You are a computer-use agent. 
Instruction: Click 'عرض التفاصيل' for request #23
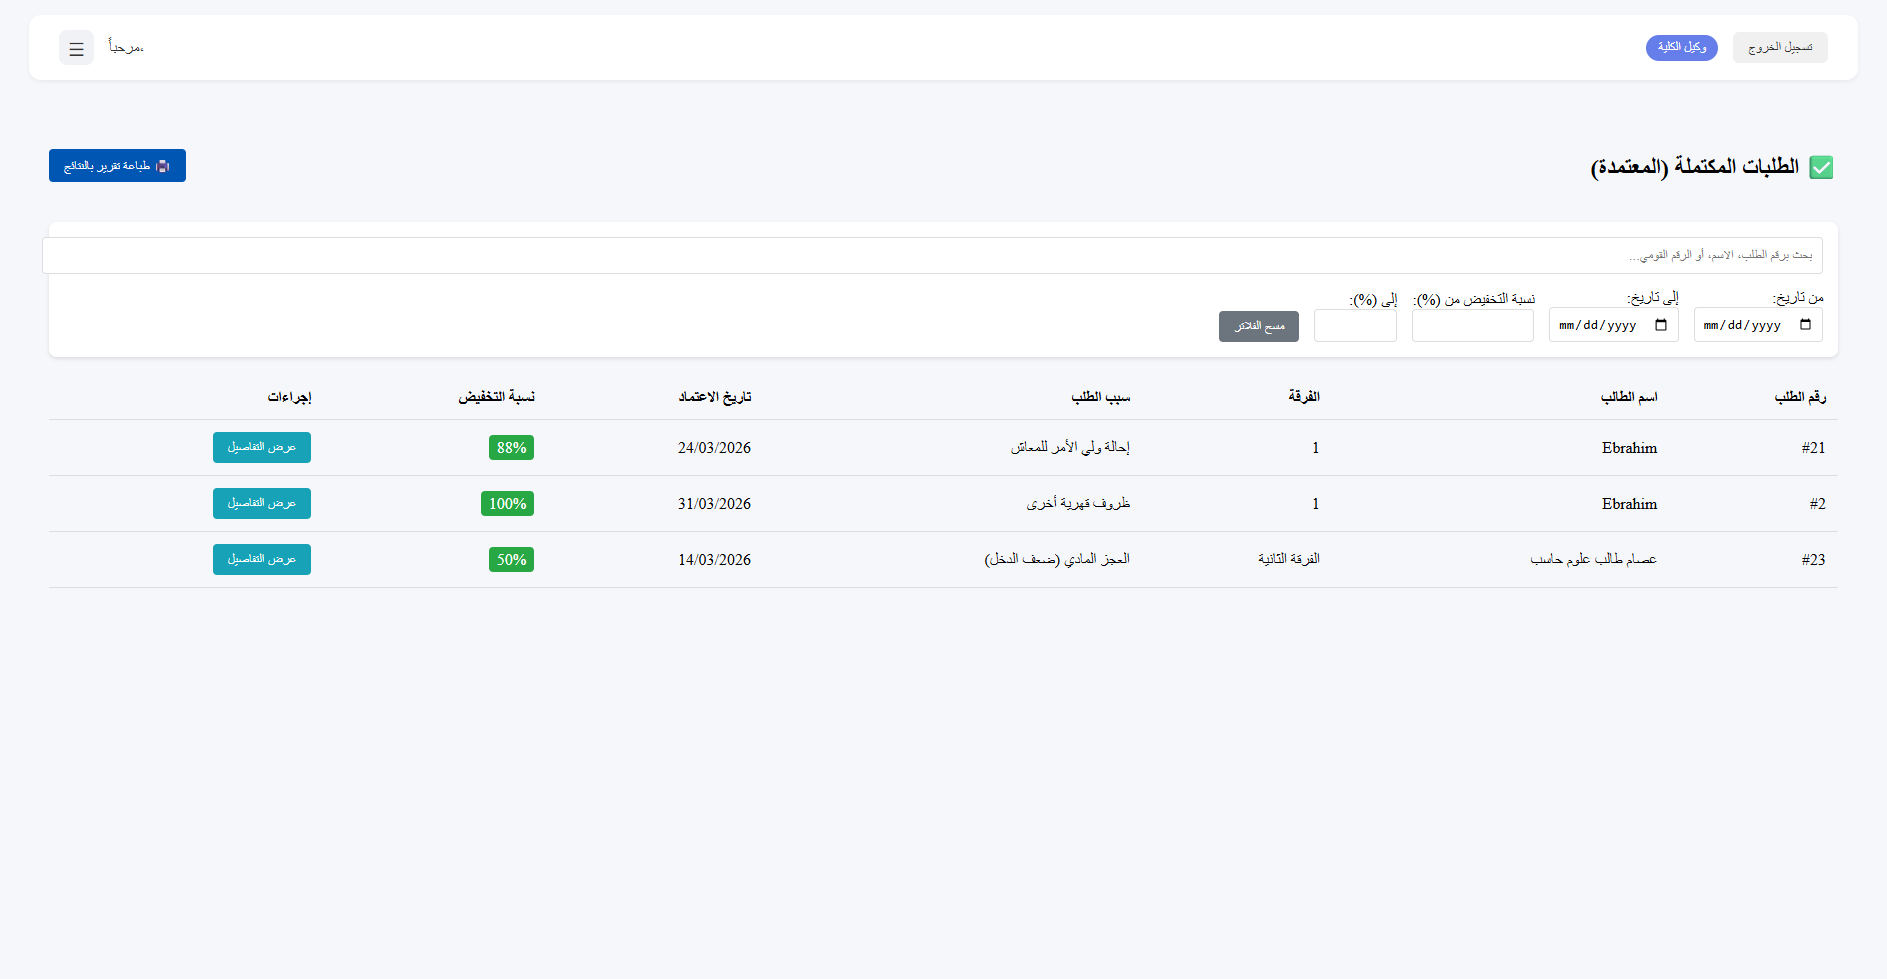pyautogui.click(x=261, y=559)
